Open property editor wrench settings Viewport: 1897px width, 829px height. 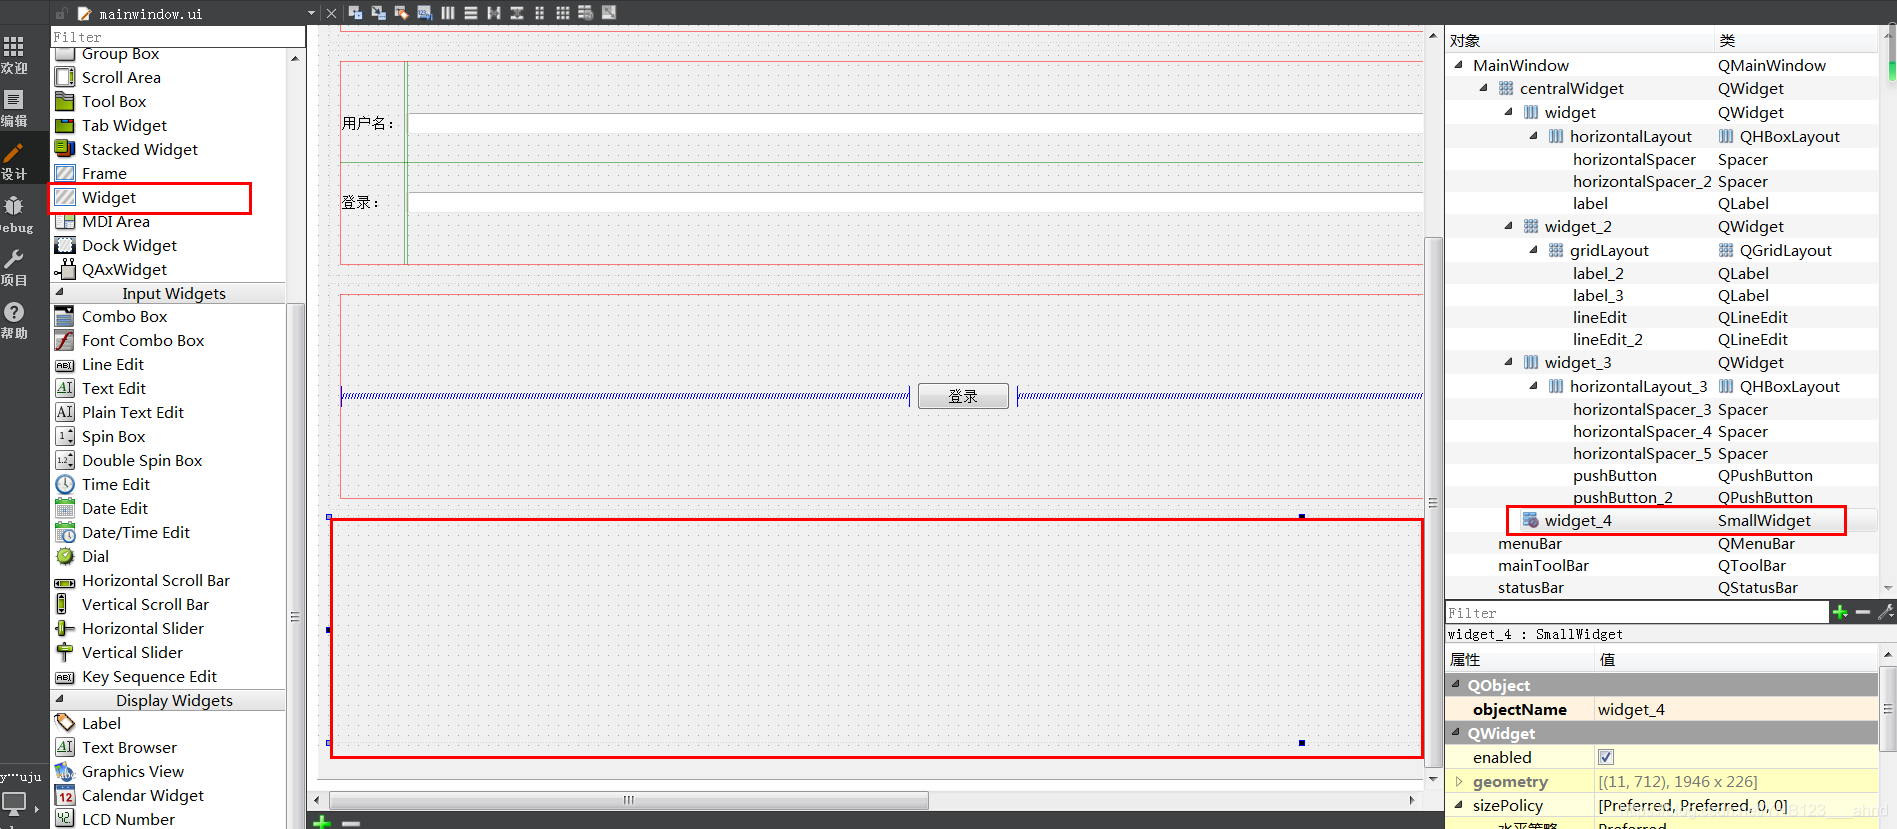coord(1886,612)
